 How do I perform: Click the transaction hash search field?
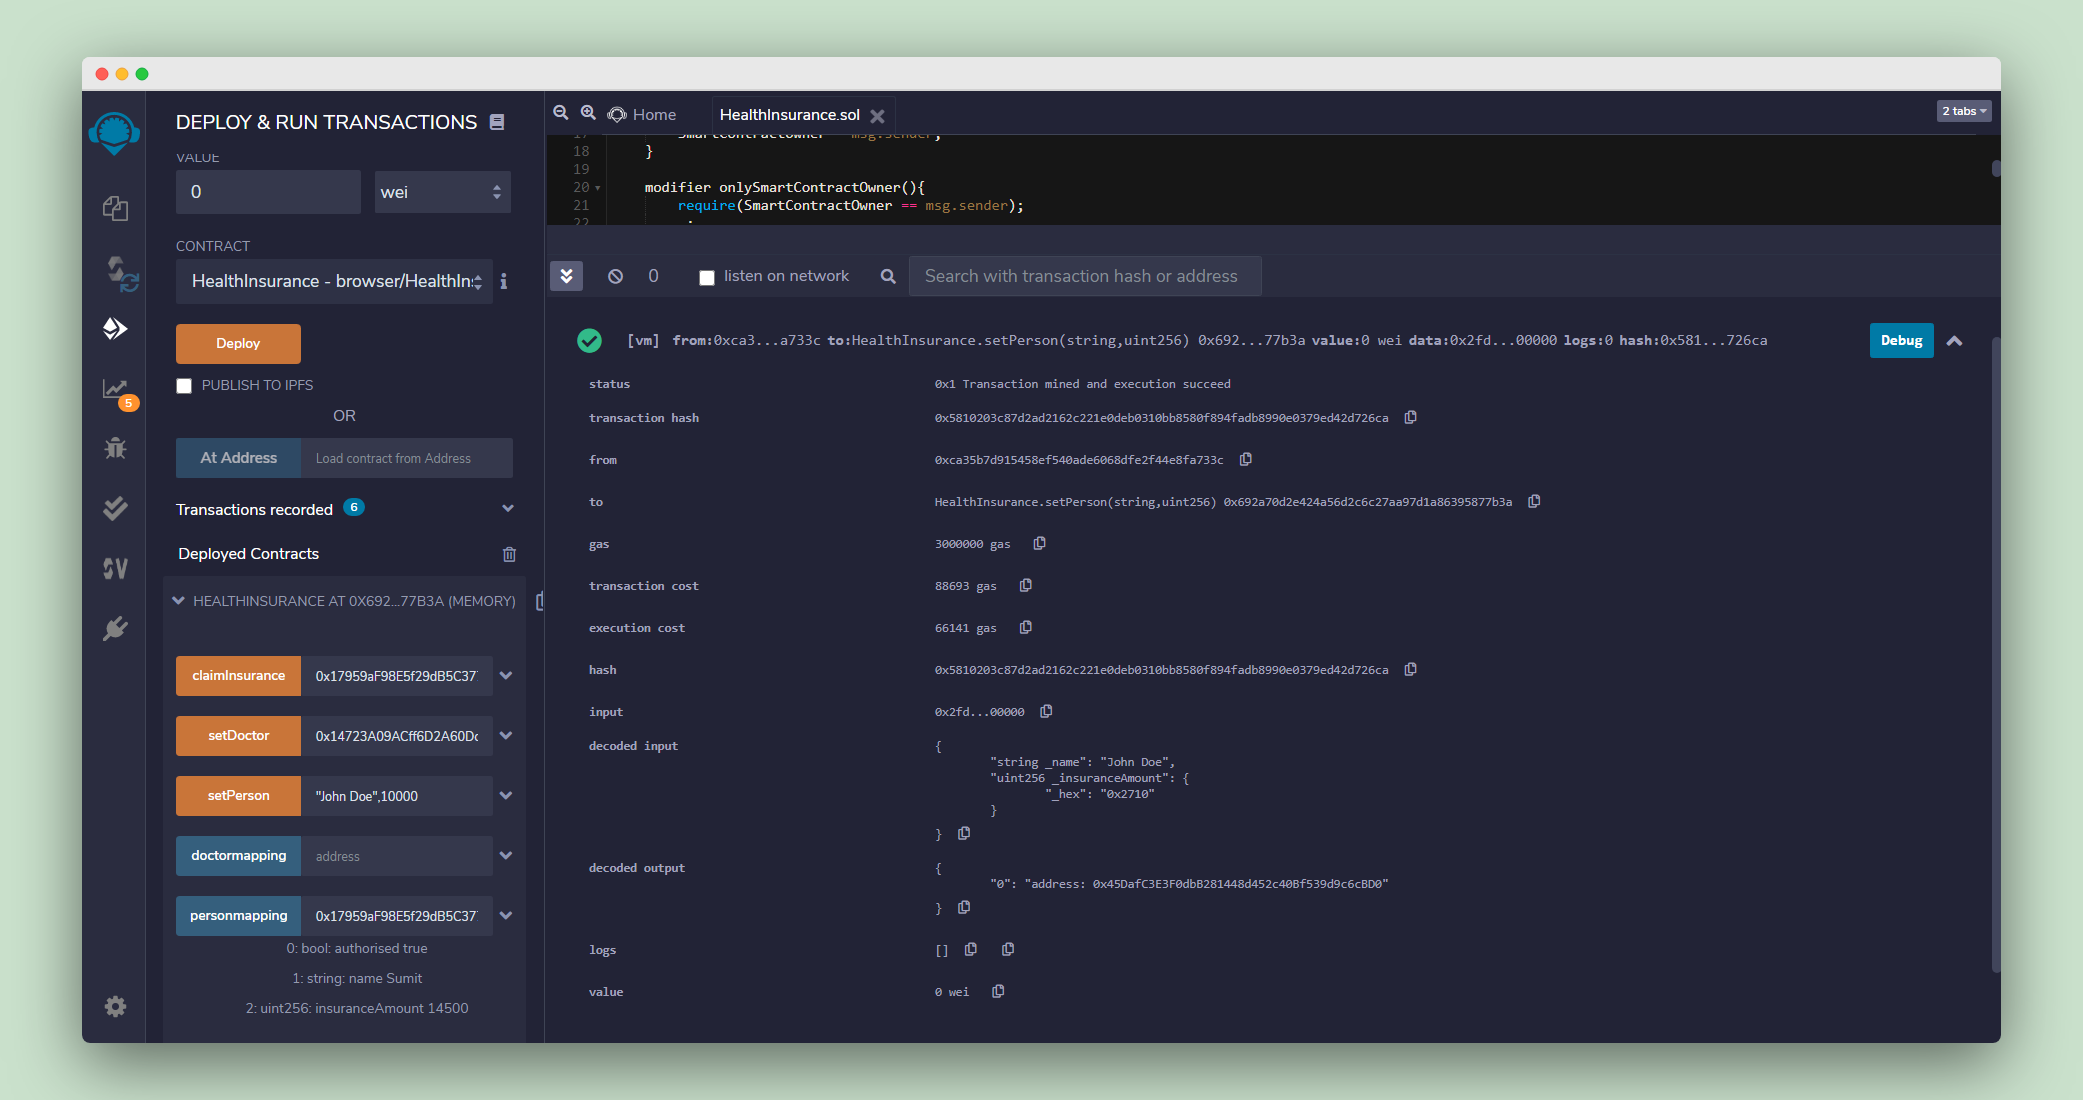coord(1084,276)
